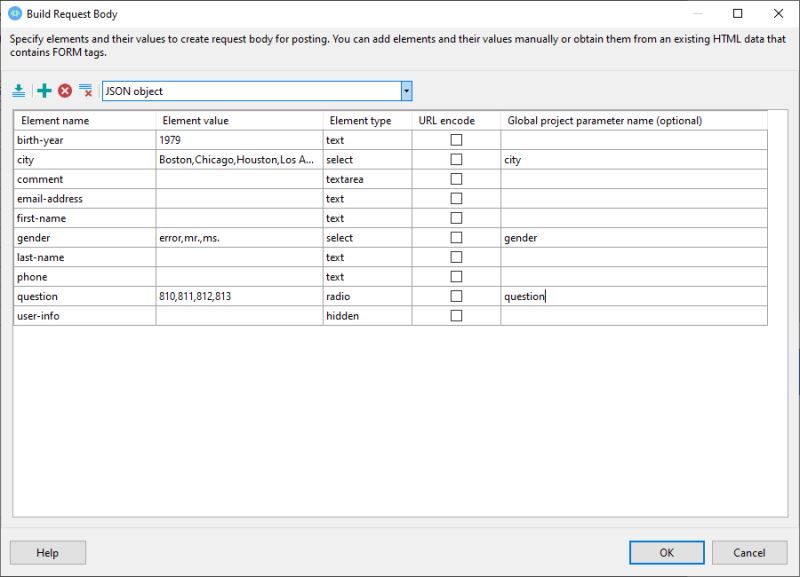The image size is (800, 577).
Task: Click the empty value cell of phone row
Action: click(239, 277)
